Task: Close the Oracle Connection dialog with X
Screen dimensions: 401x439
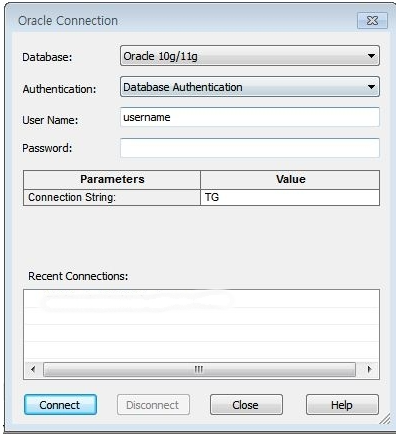Action: point(372,21)
